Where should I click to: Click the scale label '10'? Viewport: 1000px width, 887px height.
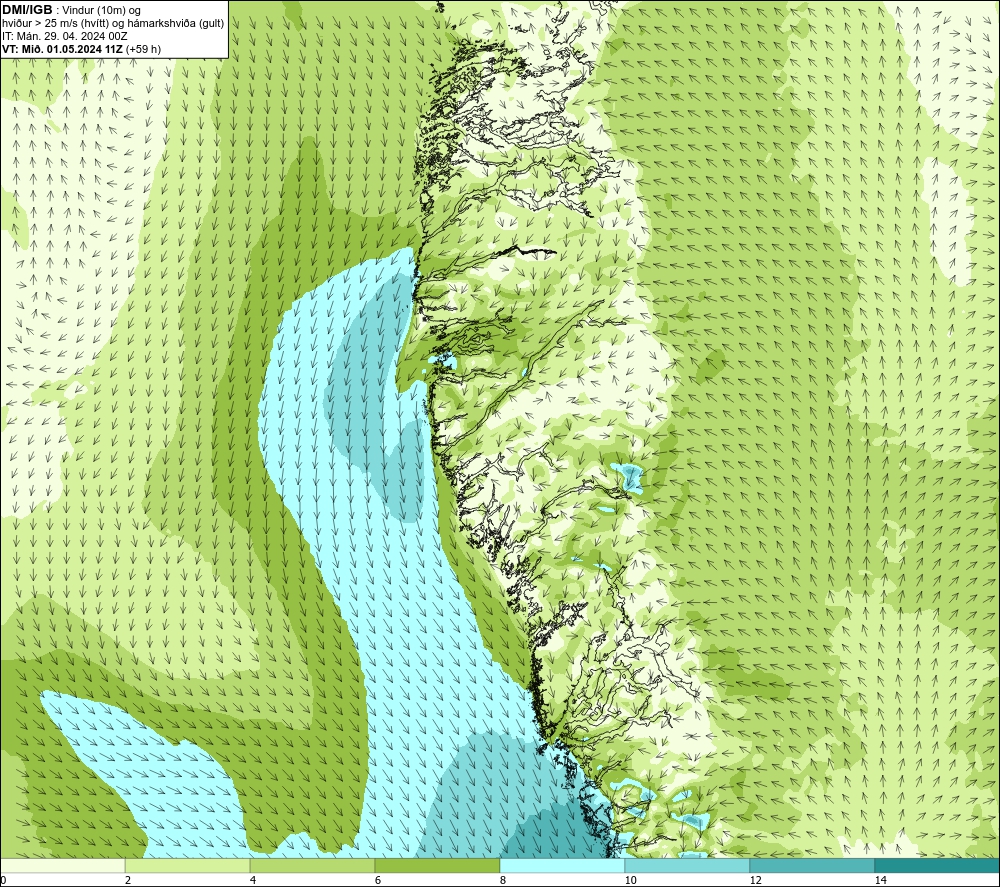630,881
